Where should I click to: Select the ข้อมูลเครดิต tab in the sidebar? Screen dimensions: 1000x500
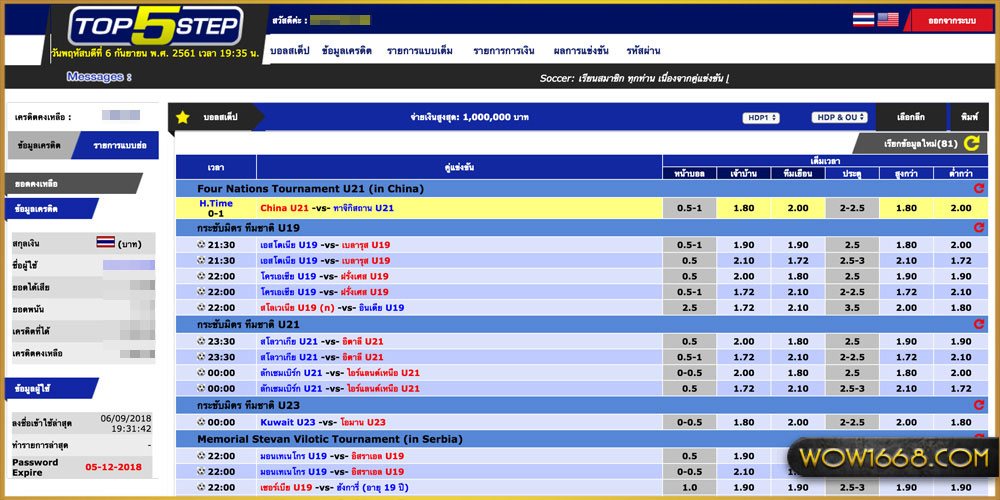click(x=40, y=145)
